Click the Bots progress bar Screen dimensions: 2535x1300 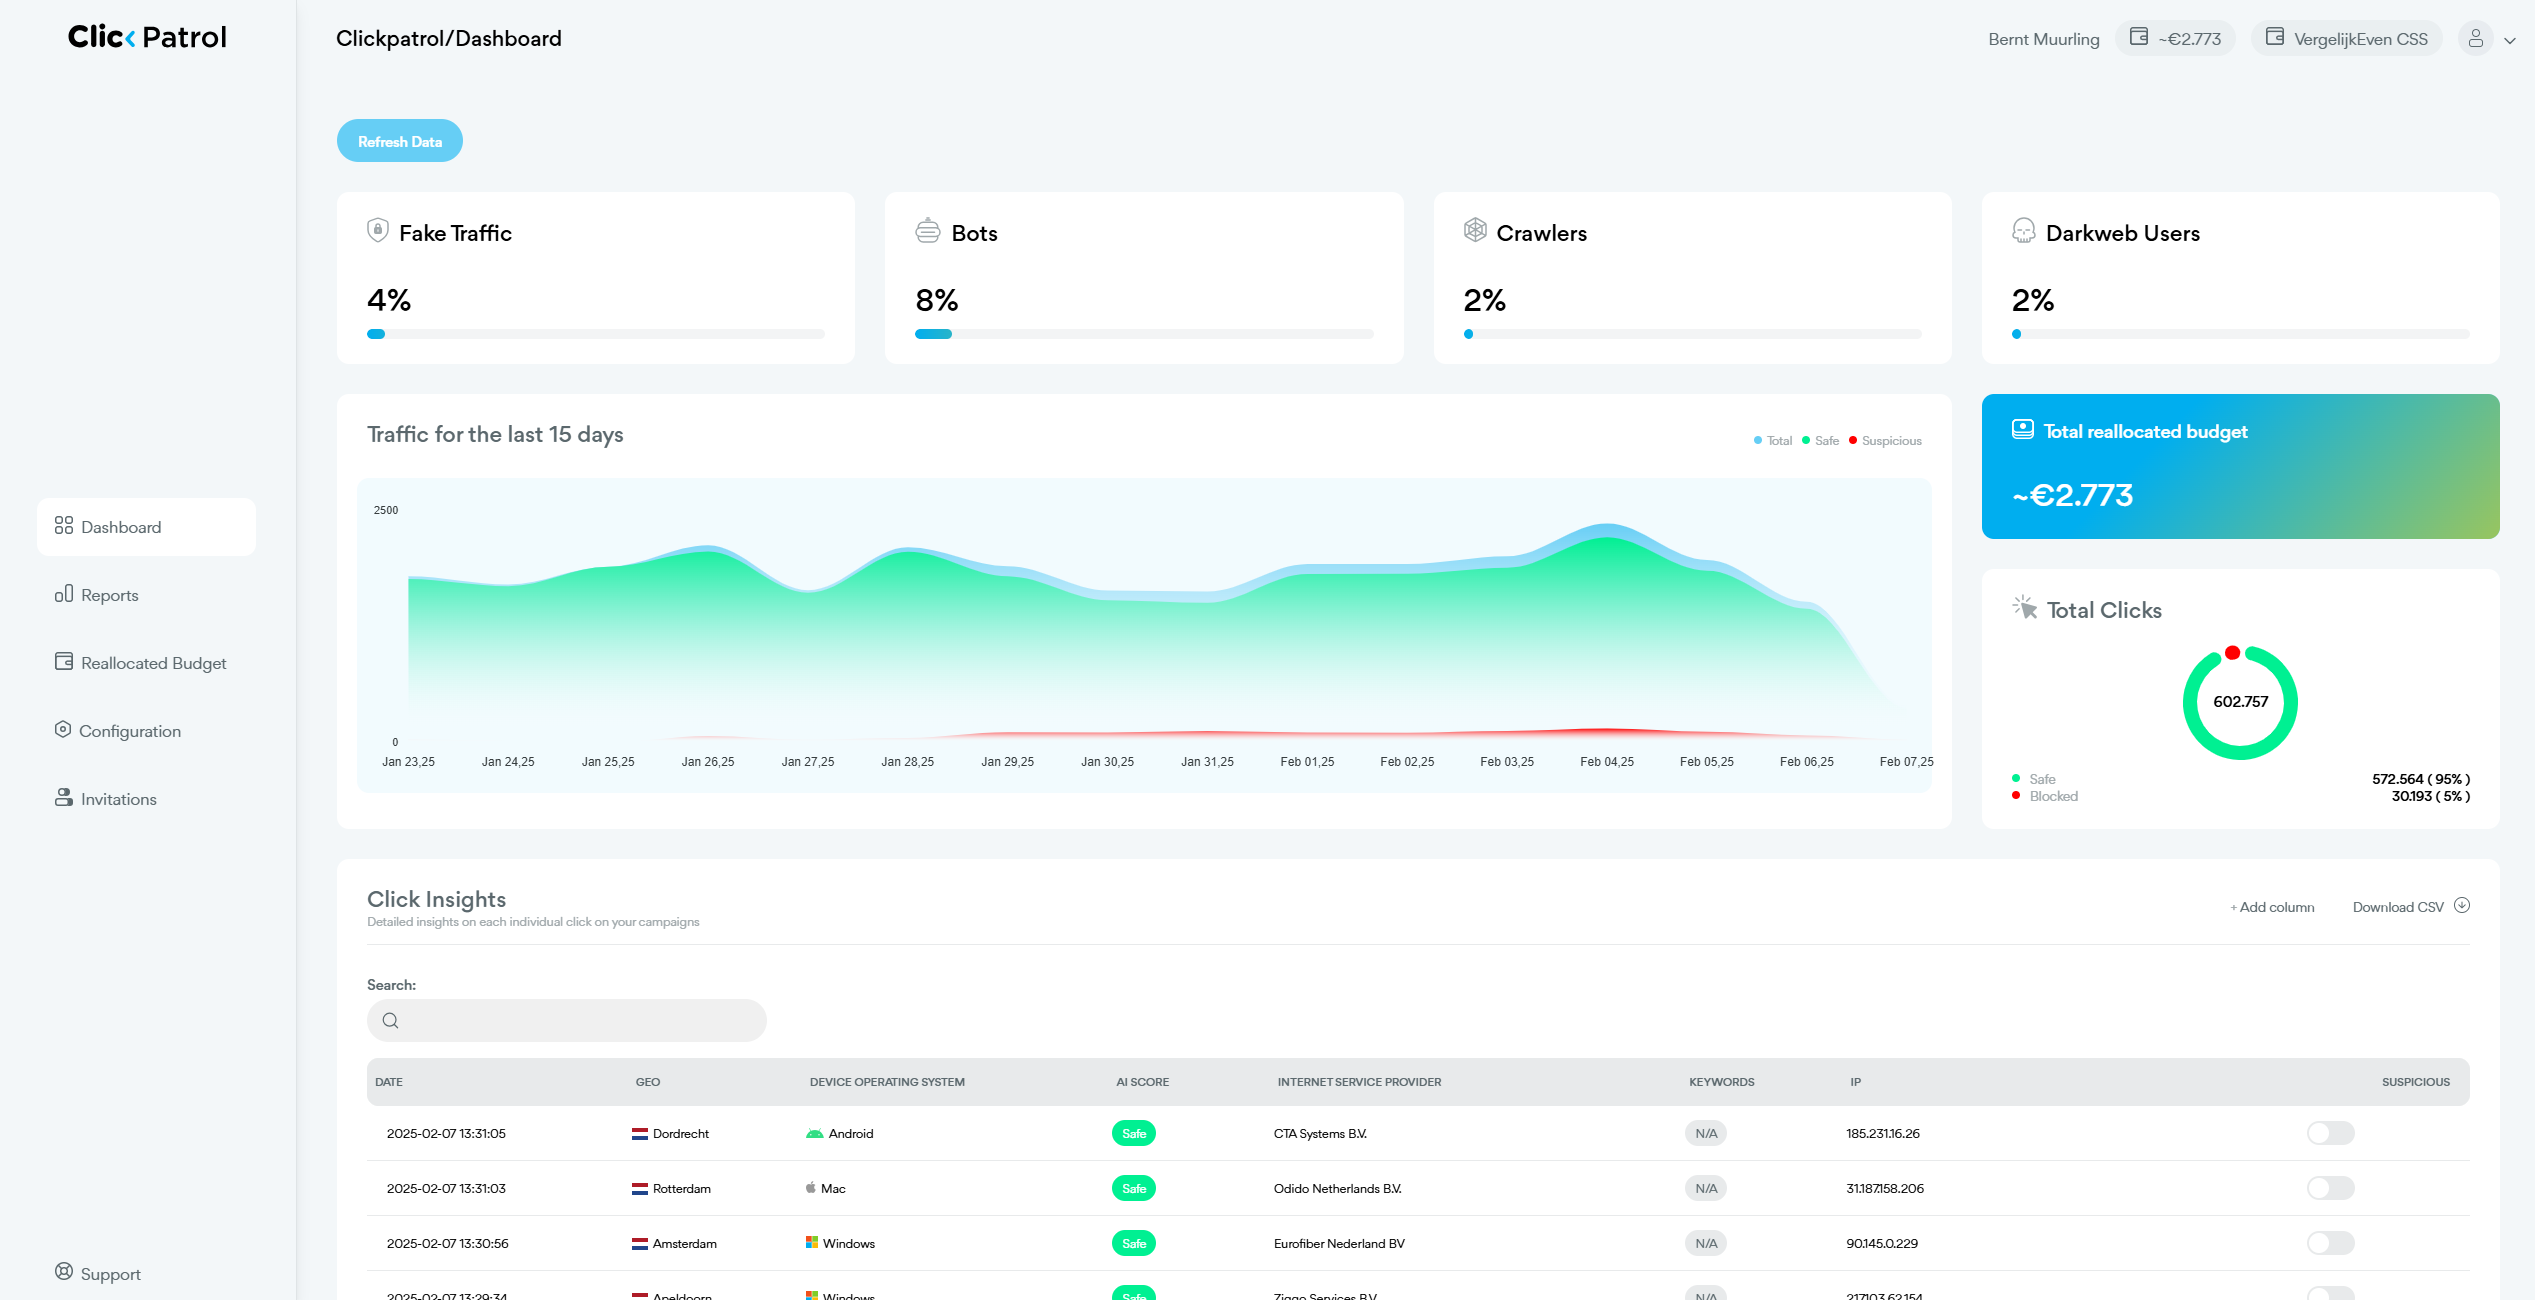point(1145,333)
